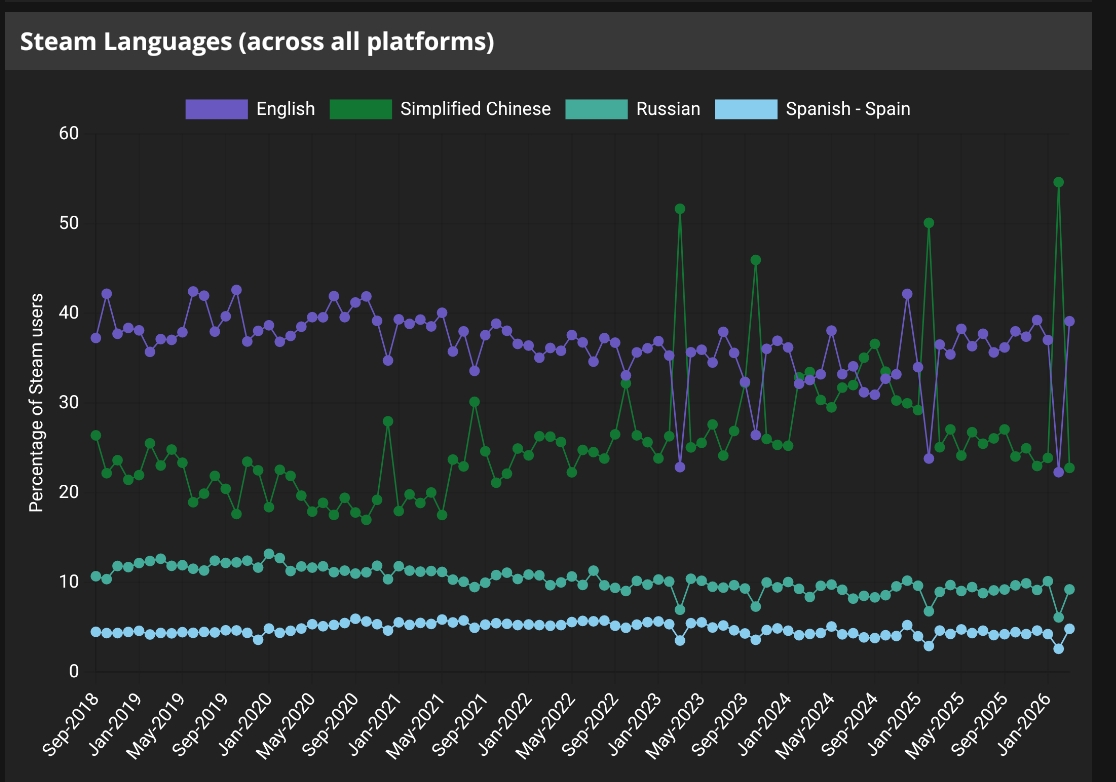Click the first Simplified Chinese data point
Viewport: 1116px width, 782px height.
click(x=96, y=435)
